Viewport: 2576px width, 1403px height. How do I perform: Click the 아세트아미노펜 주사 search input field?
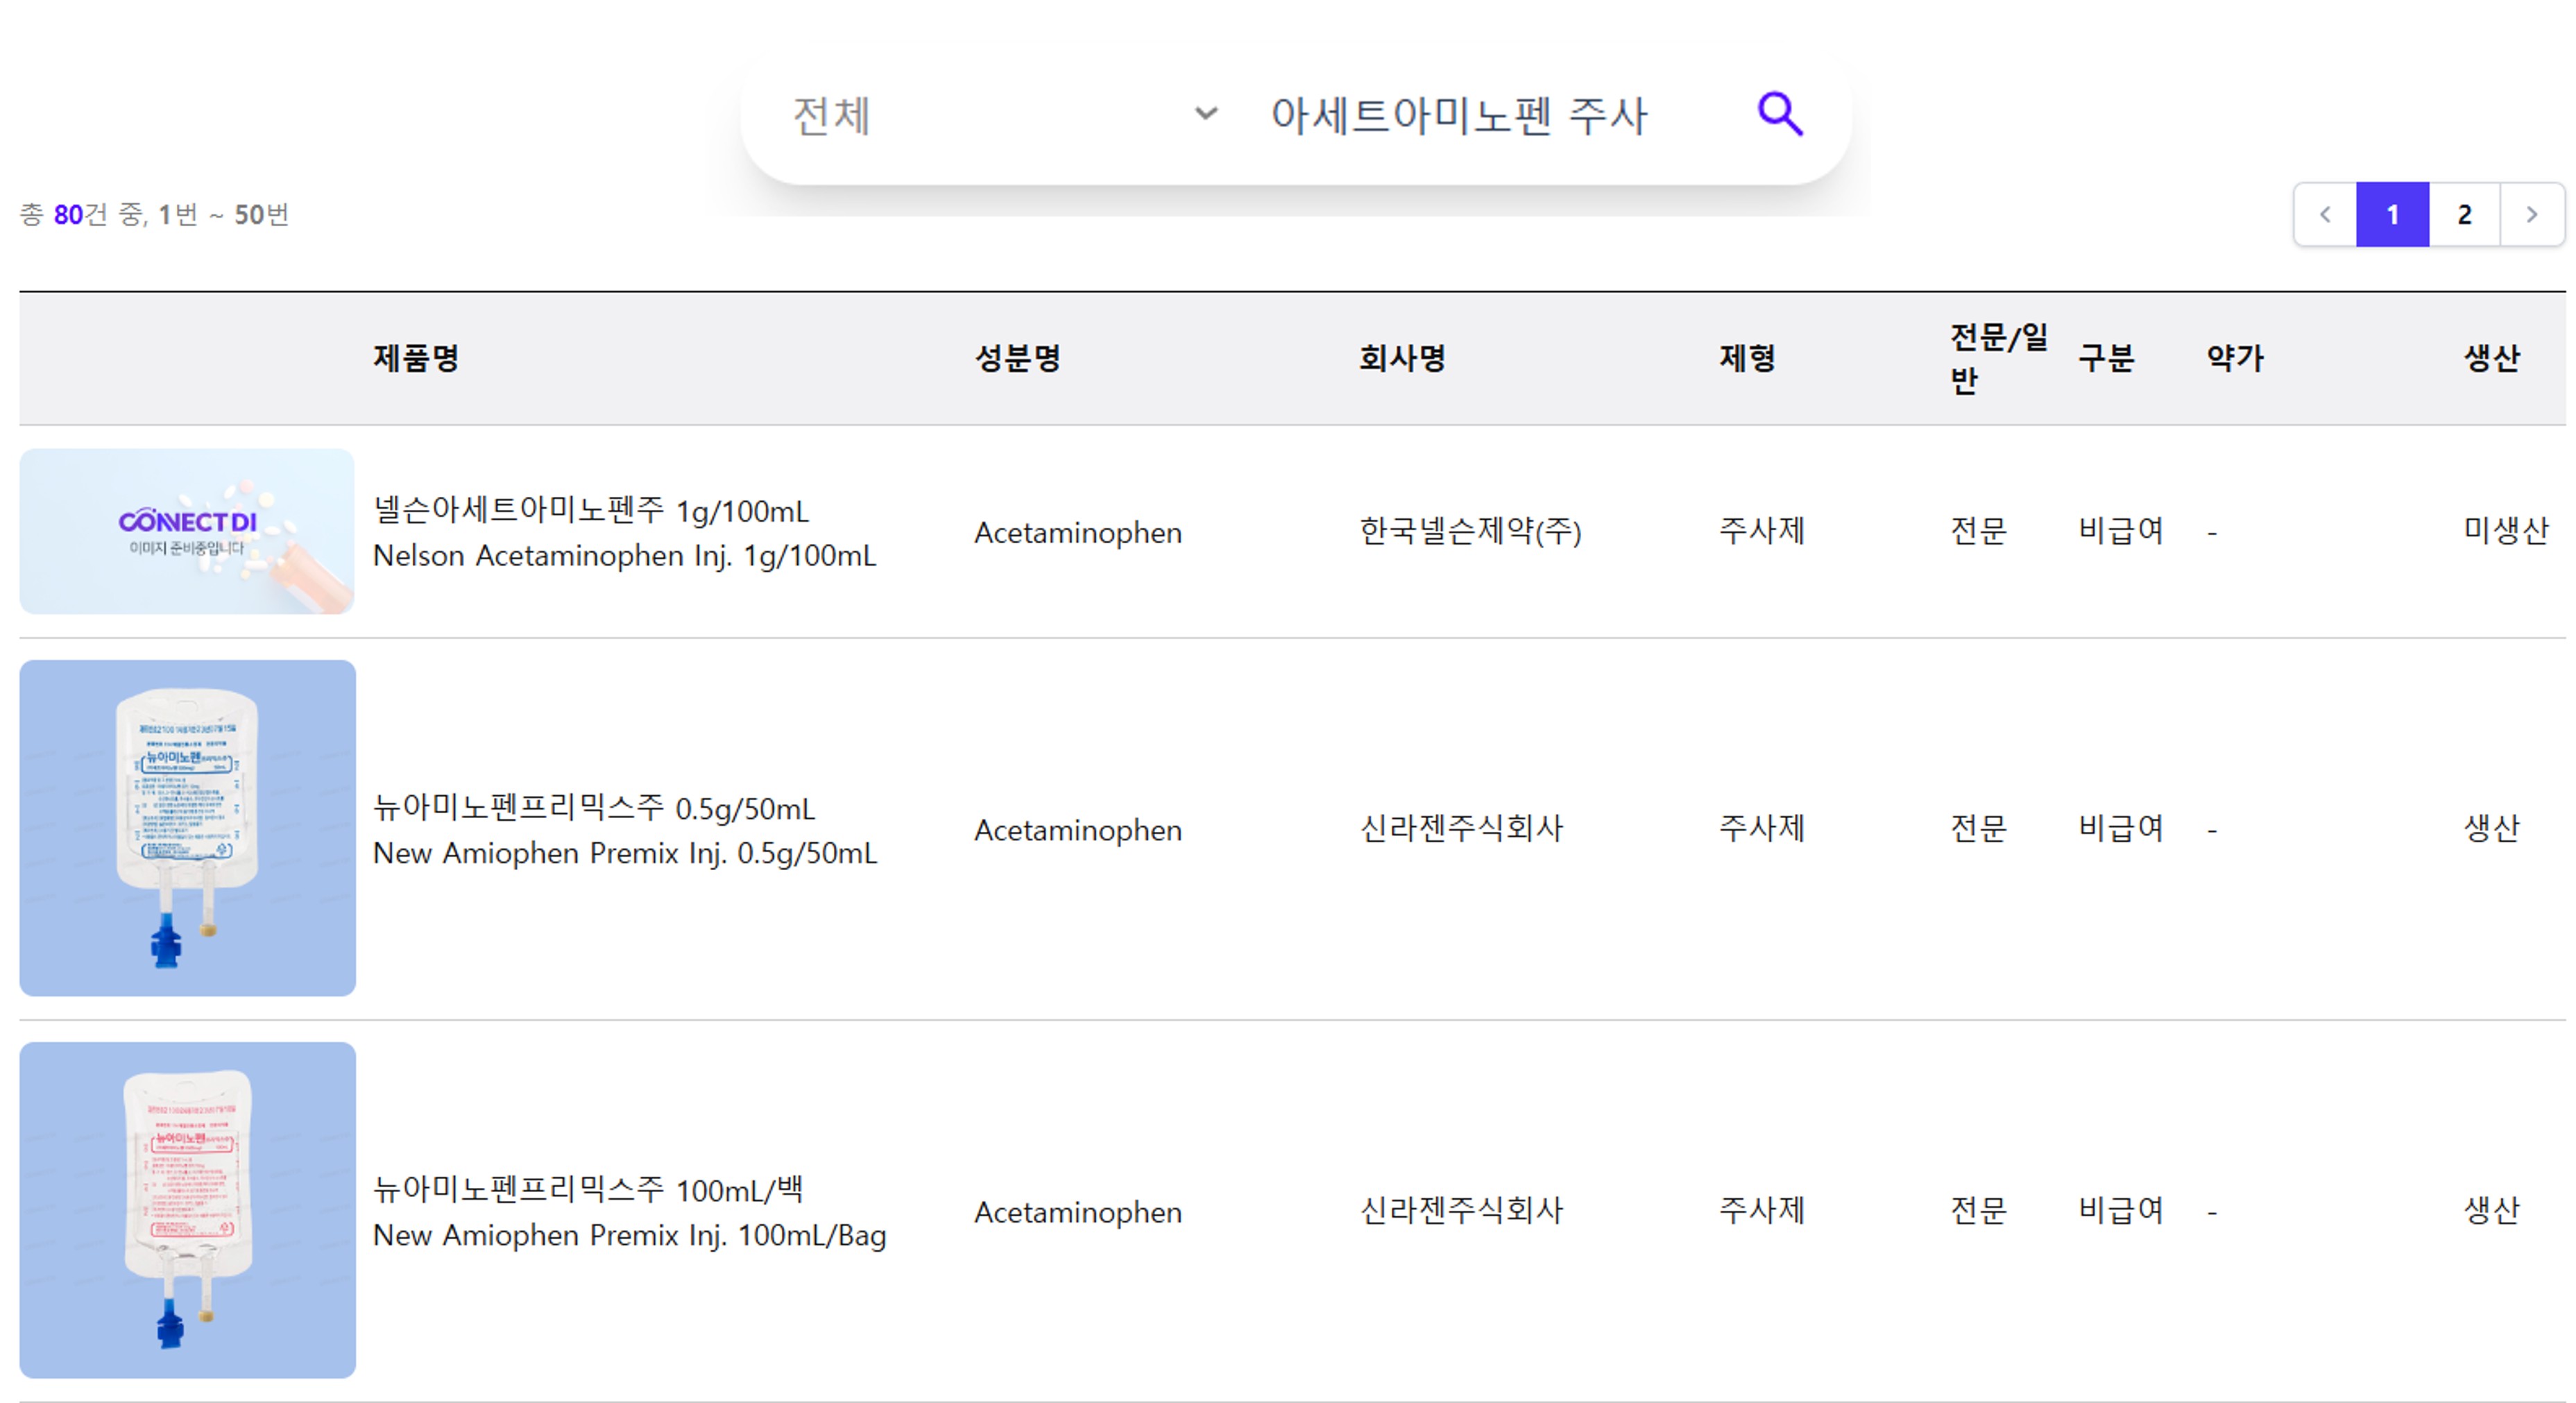(1480, 115)
